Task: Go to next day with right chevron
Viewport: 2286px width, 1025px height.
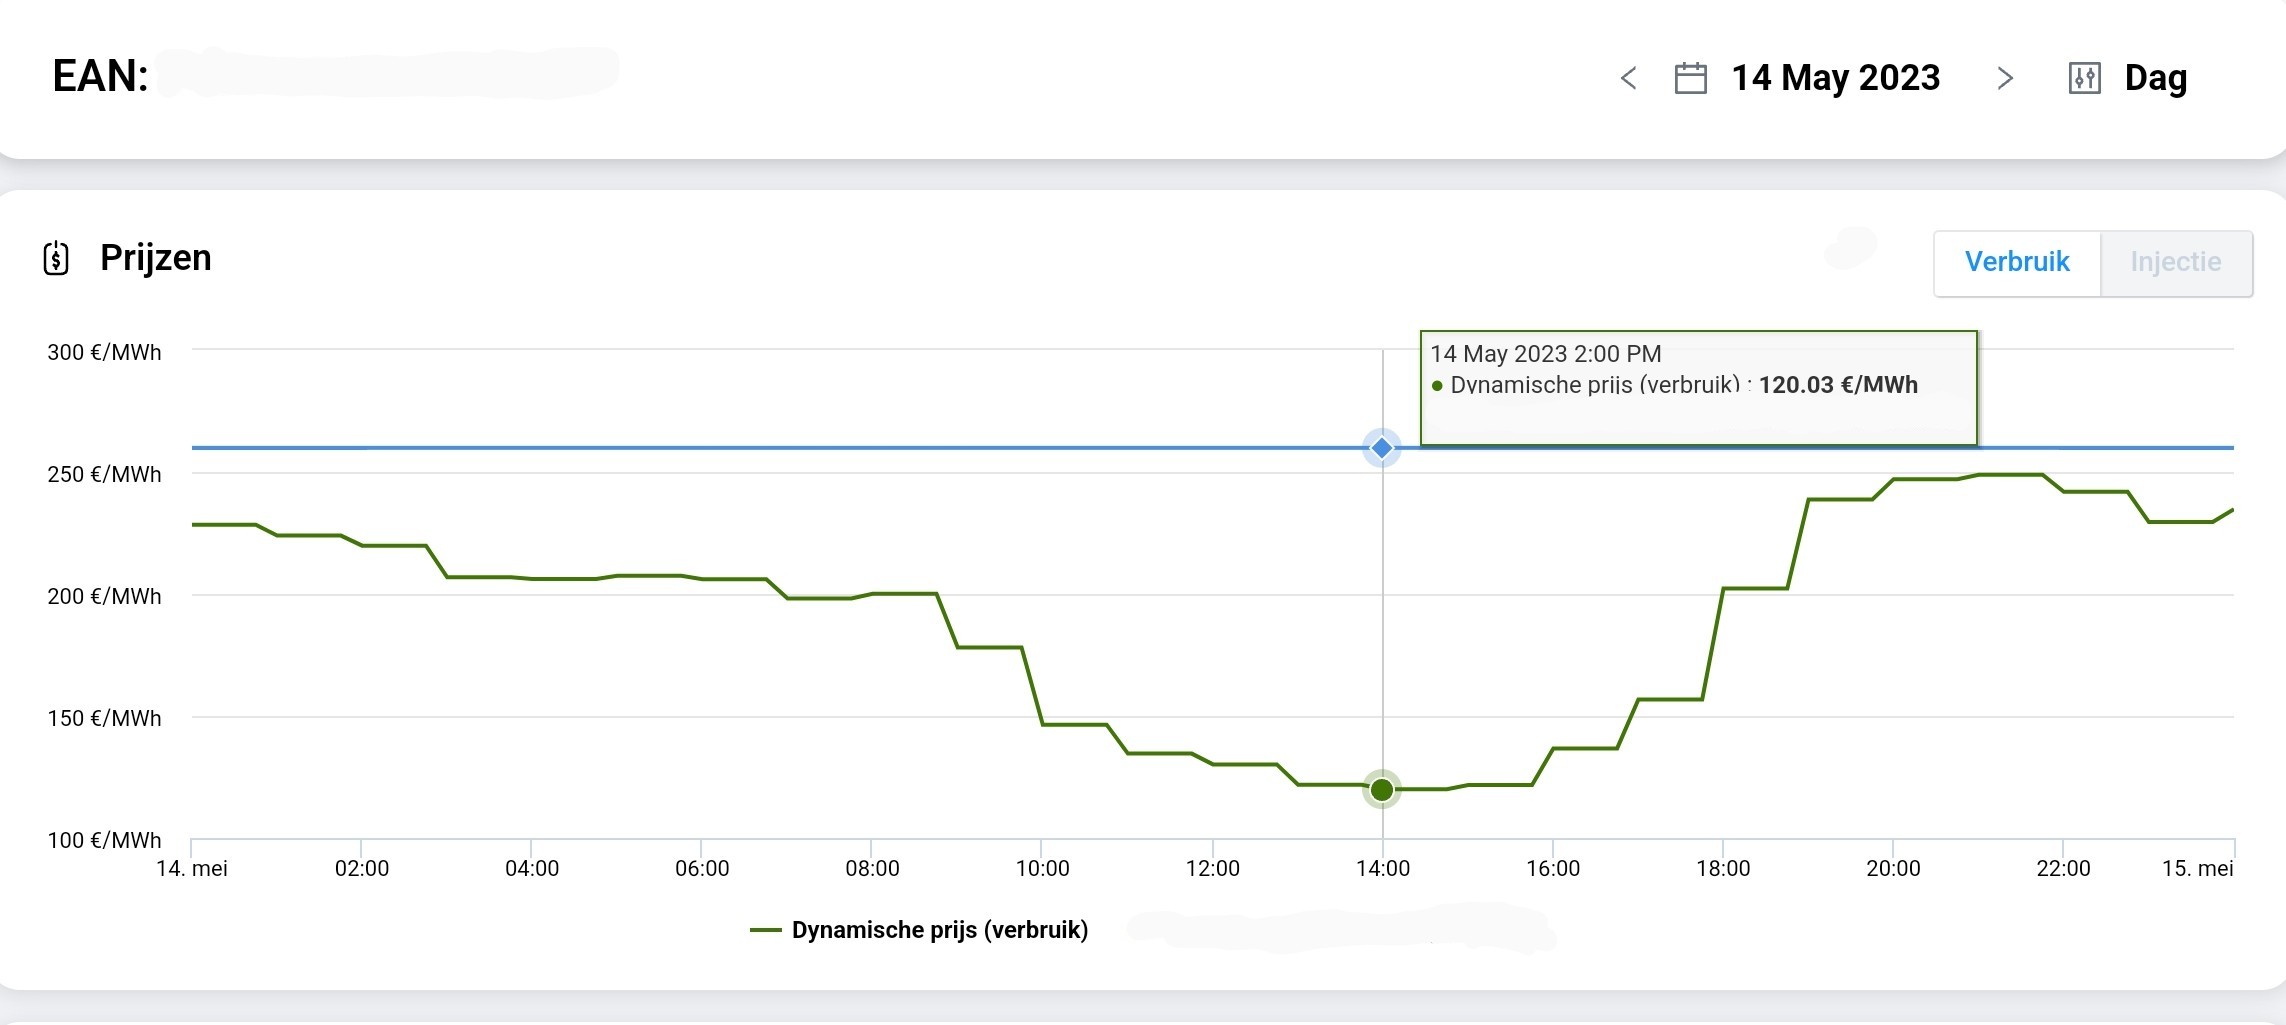Action: coord(2004,78)
